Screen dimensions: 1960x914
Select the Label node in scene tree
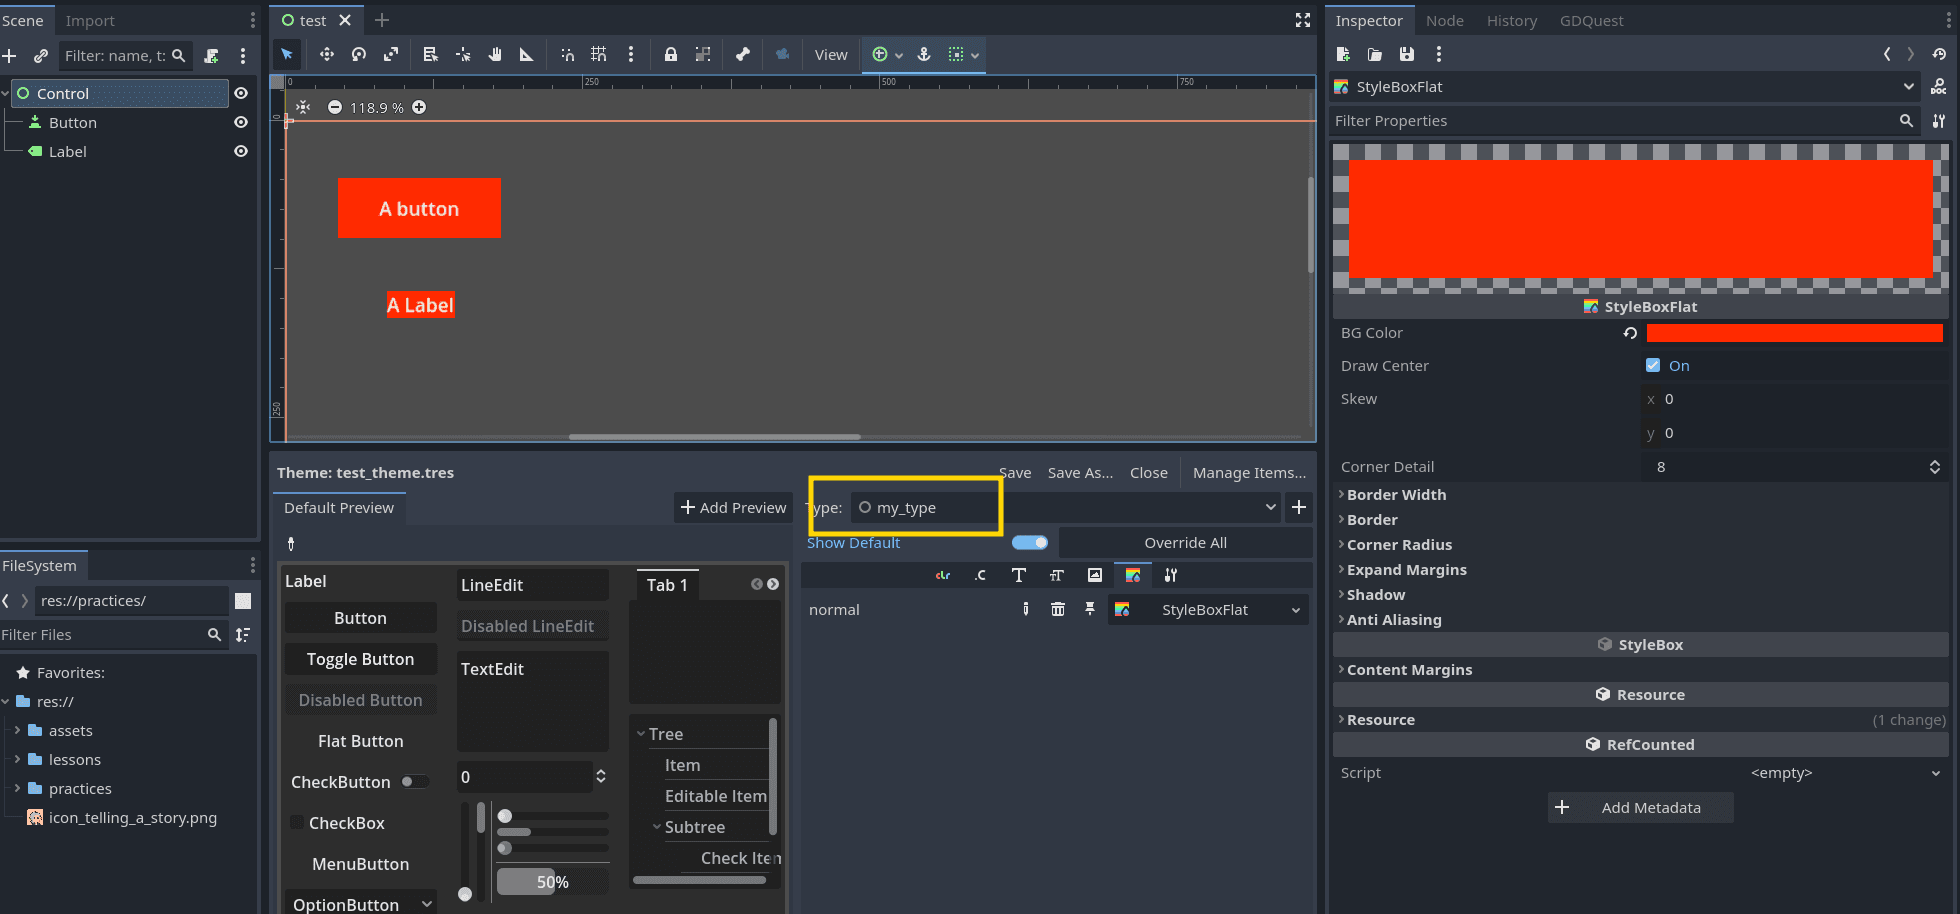67,151
